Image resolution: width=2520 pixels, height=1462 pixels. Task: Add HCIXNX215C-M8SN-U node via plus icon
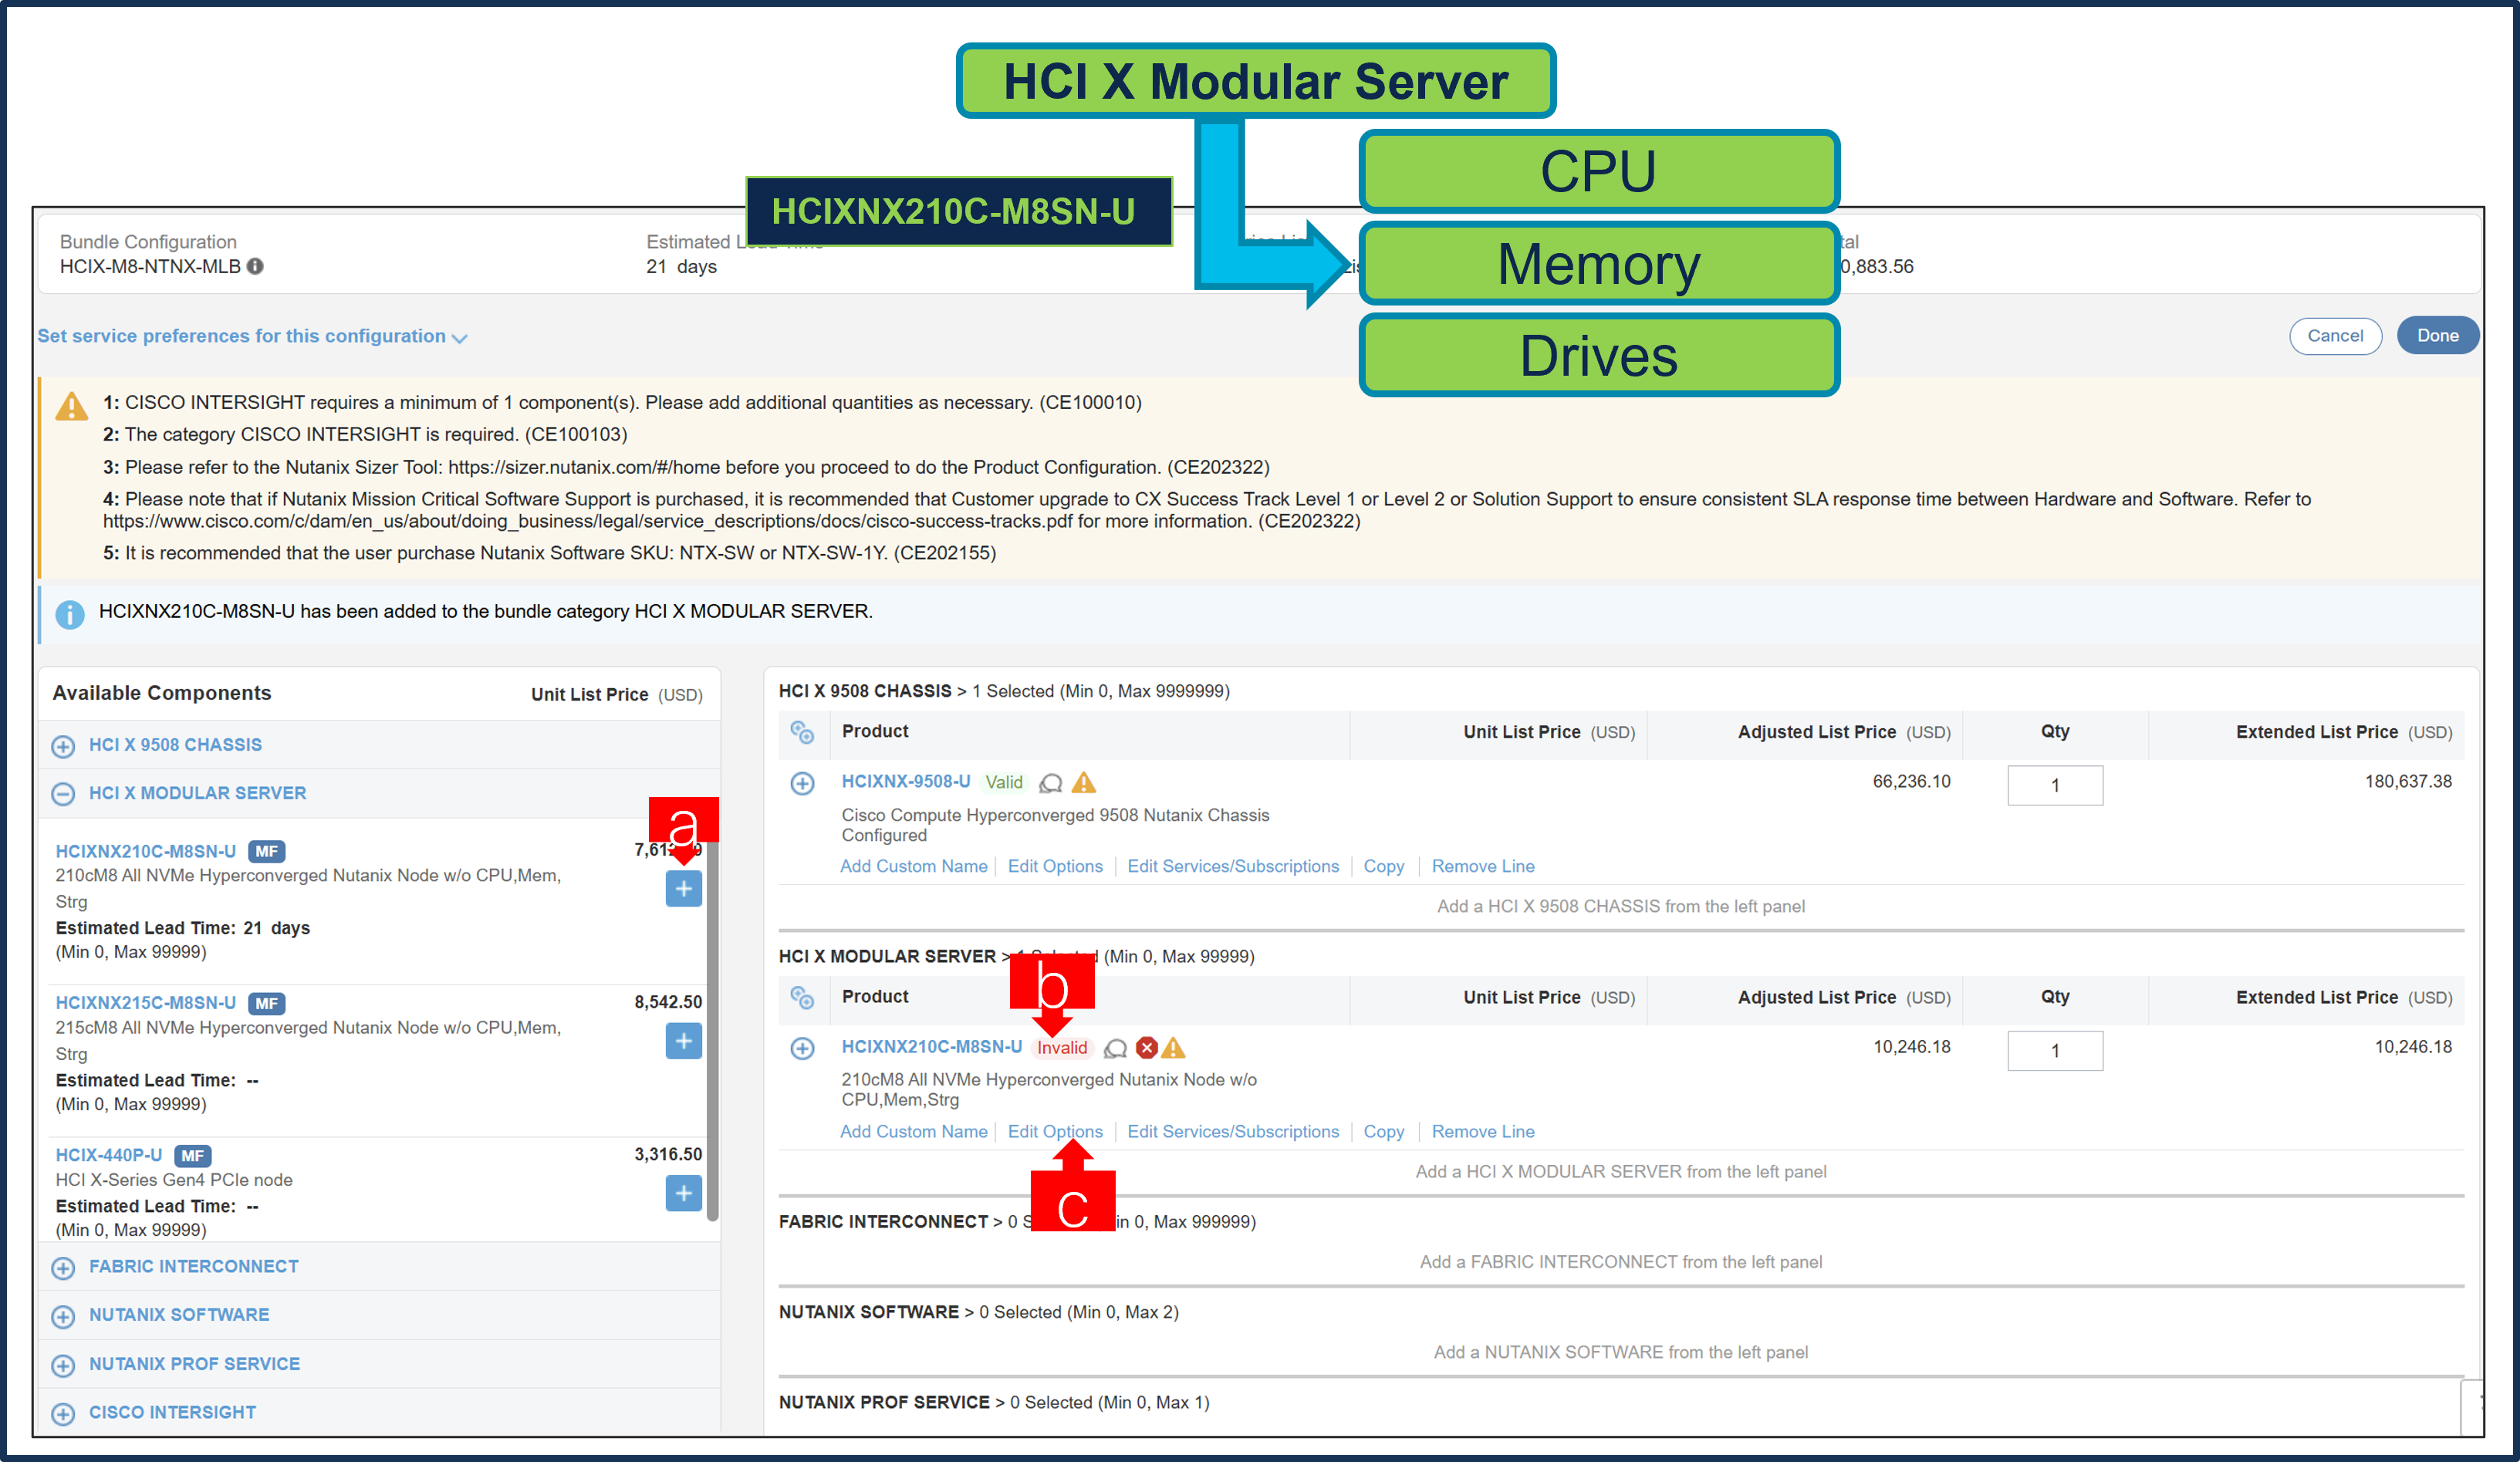pyautogui.click(x=683, y=1040)
